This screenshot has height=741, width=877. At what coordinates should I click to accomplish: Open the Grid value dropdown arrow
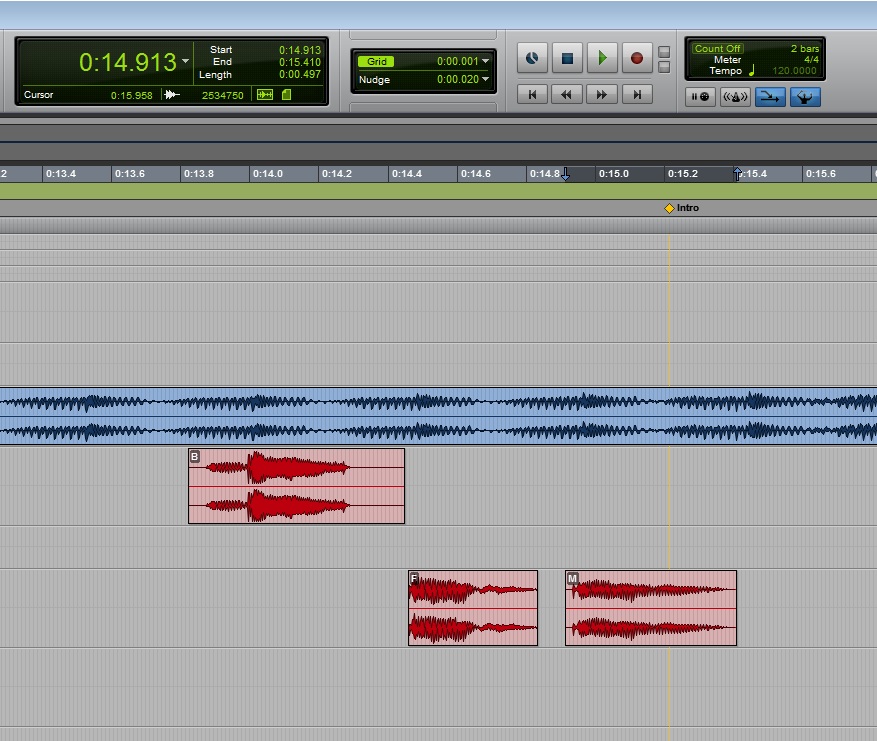point(485,61)
